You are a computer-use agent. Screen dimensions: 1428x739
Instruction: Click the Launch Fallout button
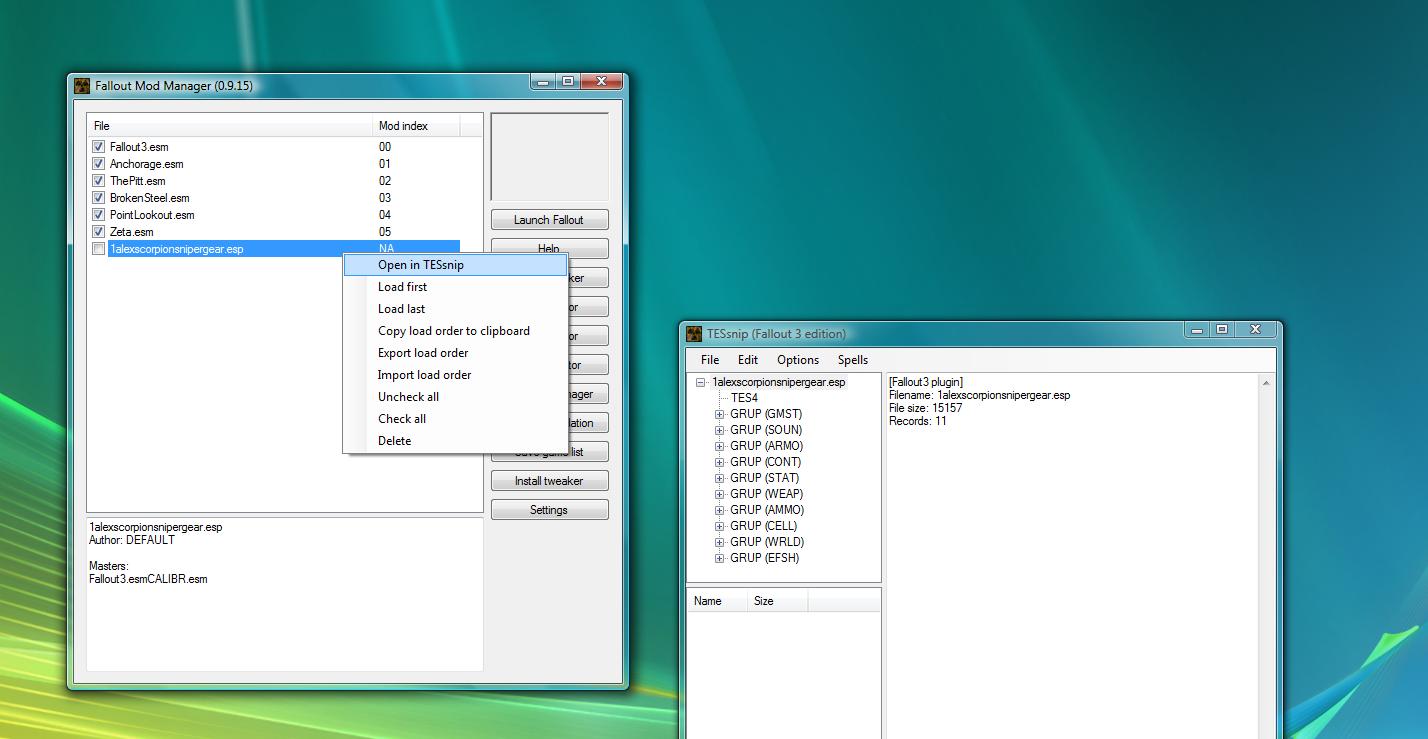click(549, 220)
